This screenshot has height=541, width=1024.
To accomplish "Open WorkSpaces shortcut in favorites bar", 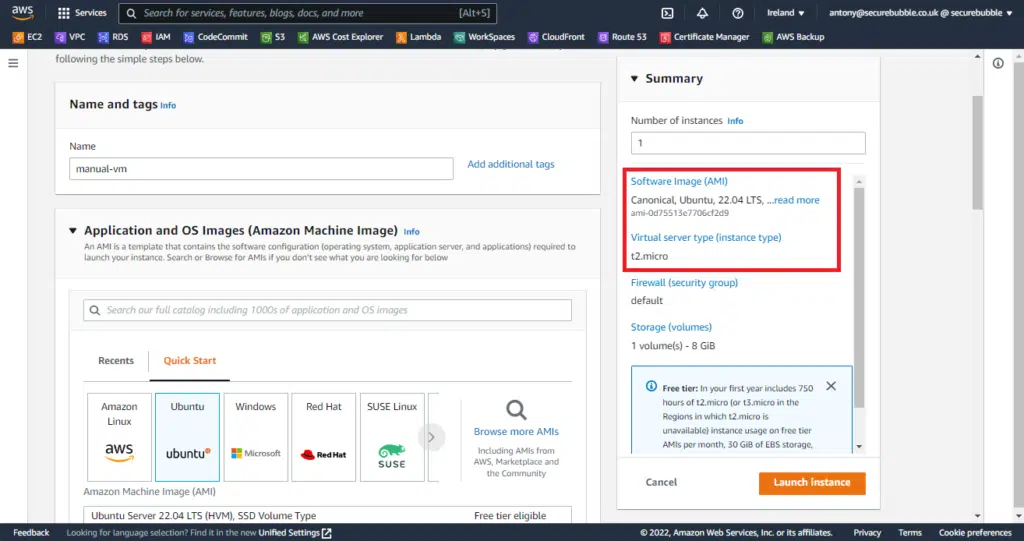I will [x=485, y=37].
